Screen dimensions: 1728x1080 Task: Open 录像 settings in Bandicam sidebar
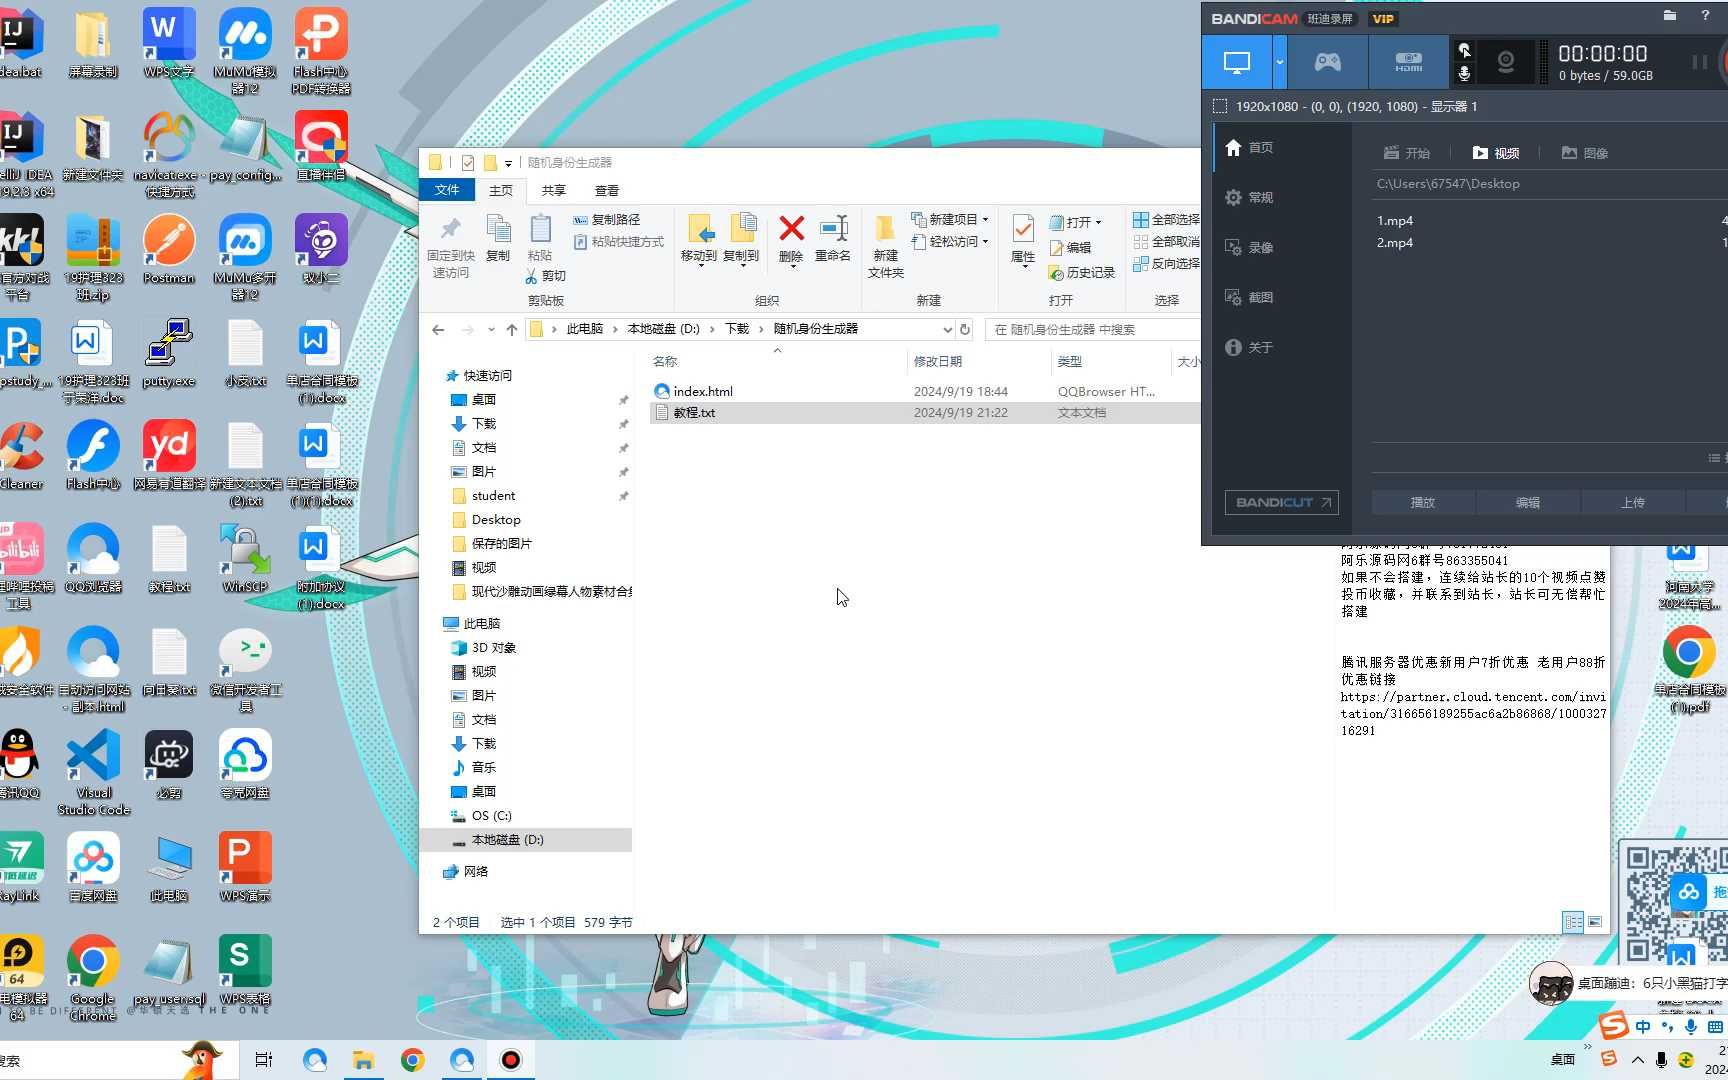coord(1250,247)
